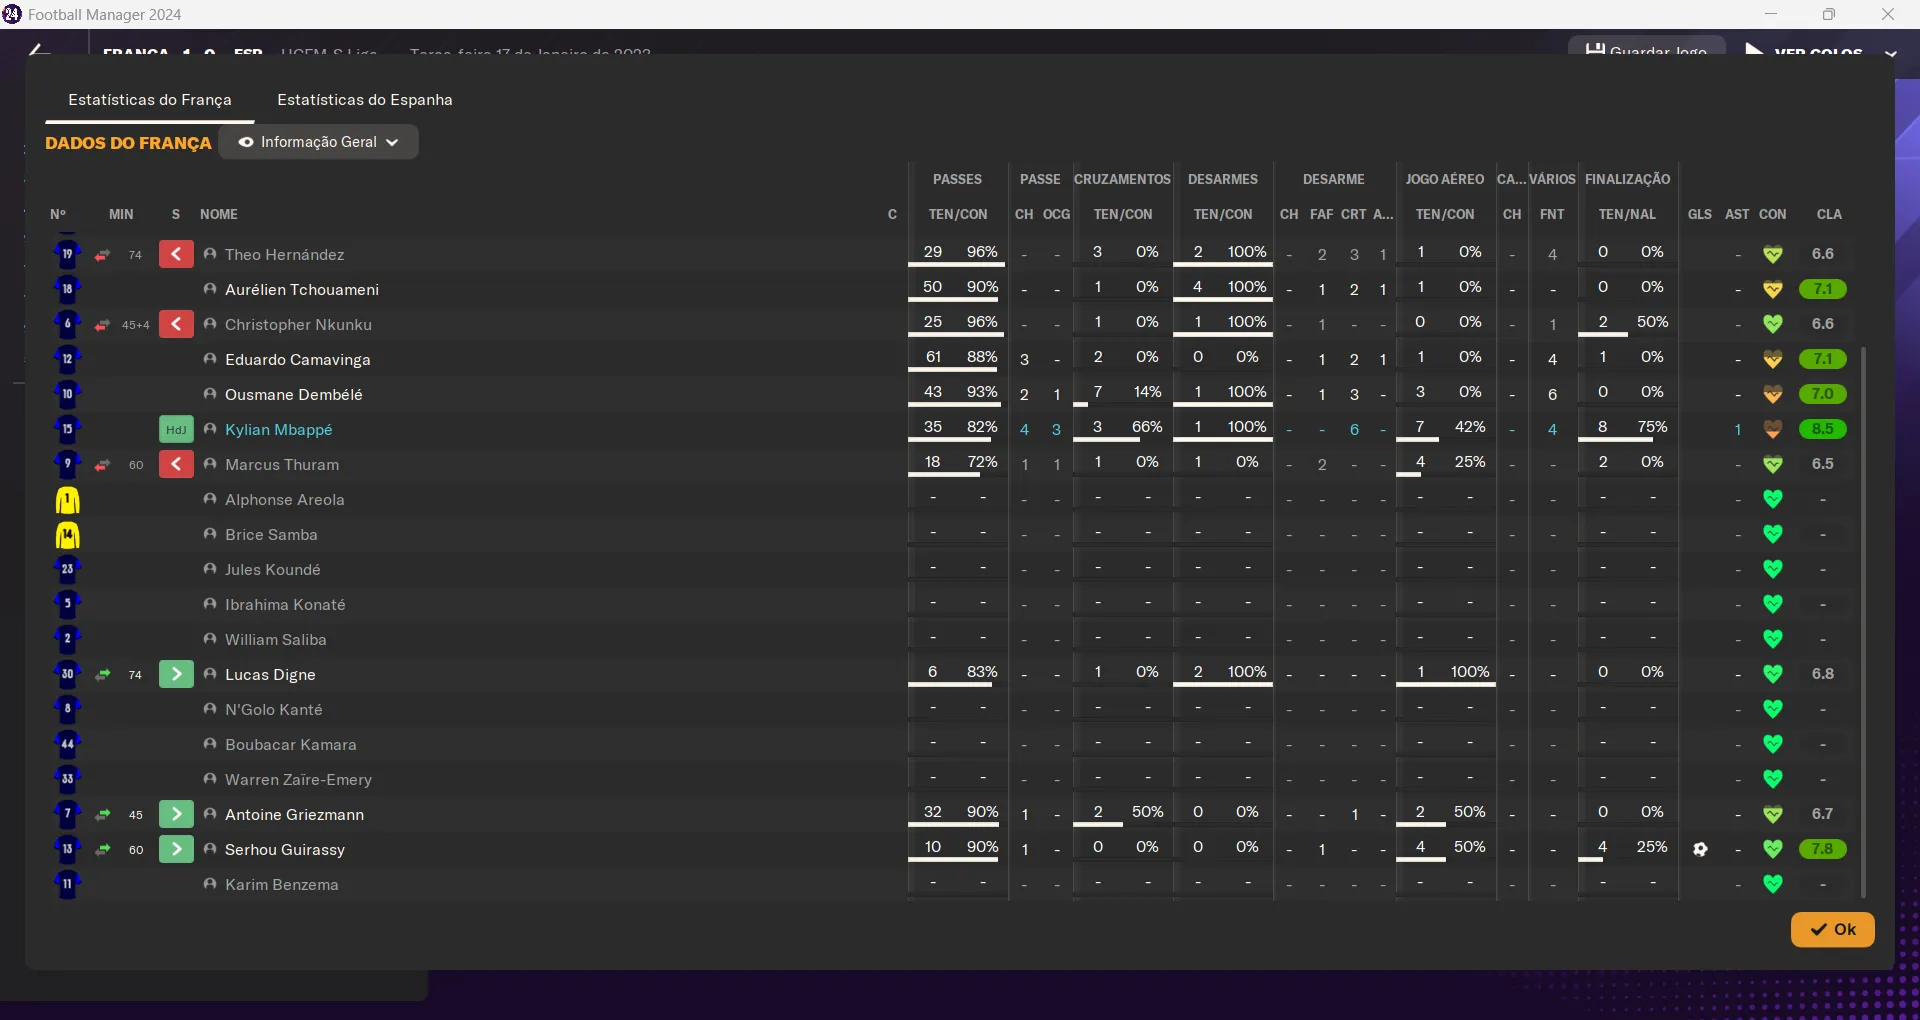The height and width of the screenshot is (1020, 1920).
Task: Click shirt number 10 icon of Ousmane Dembélé
Action: 67,394
